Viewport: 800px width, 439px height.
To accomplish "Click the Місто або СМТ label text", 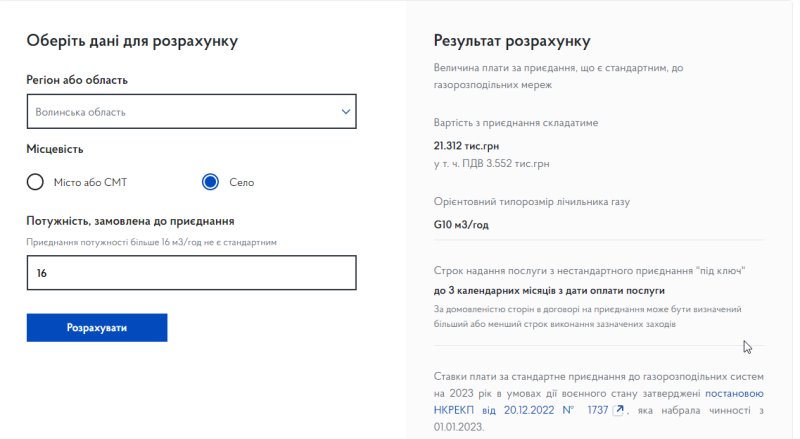I will (x=90, y=182).
